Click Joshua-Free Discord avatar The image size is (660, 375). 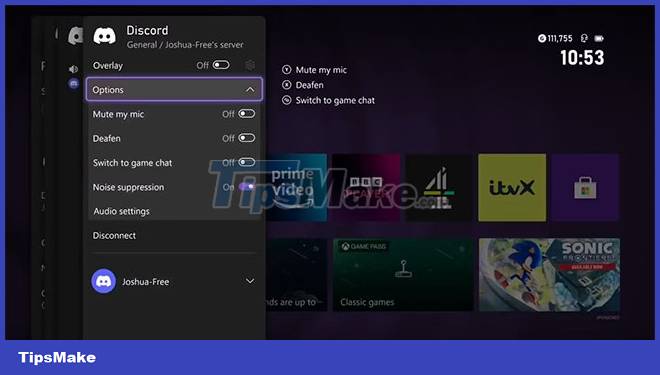(x=104, y=281)
